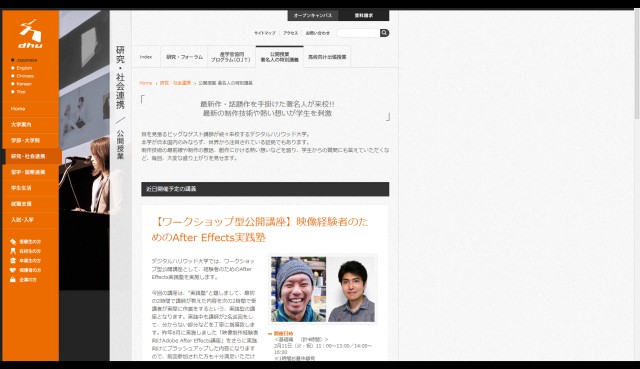The height and width of the screenshot is (369, 640).
Task: Switch to the Index tab
Action: [x=146, y=57]
